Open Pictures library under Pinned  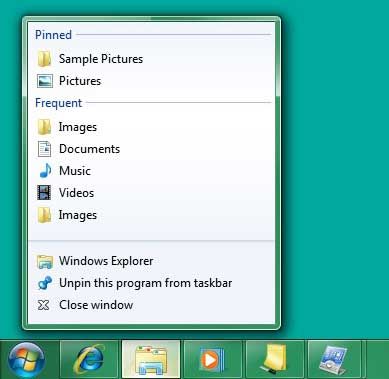pos(152,81)
